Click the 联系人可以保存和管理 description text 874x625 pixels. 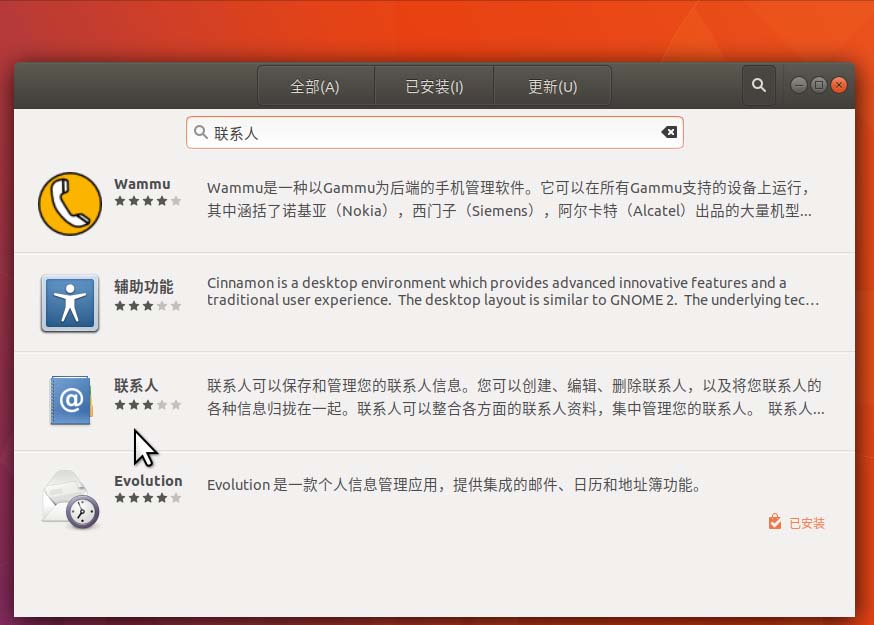516,397
